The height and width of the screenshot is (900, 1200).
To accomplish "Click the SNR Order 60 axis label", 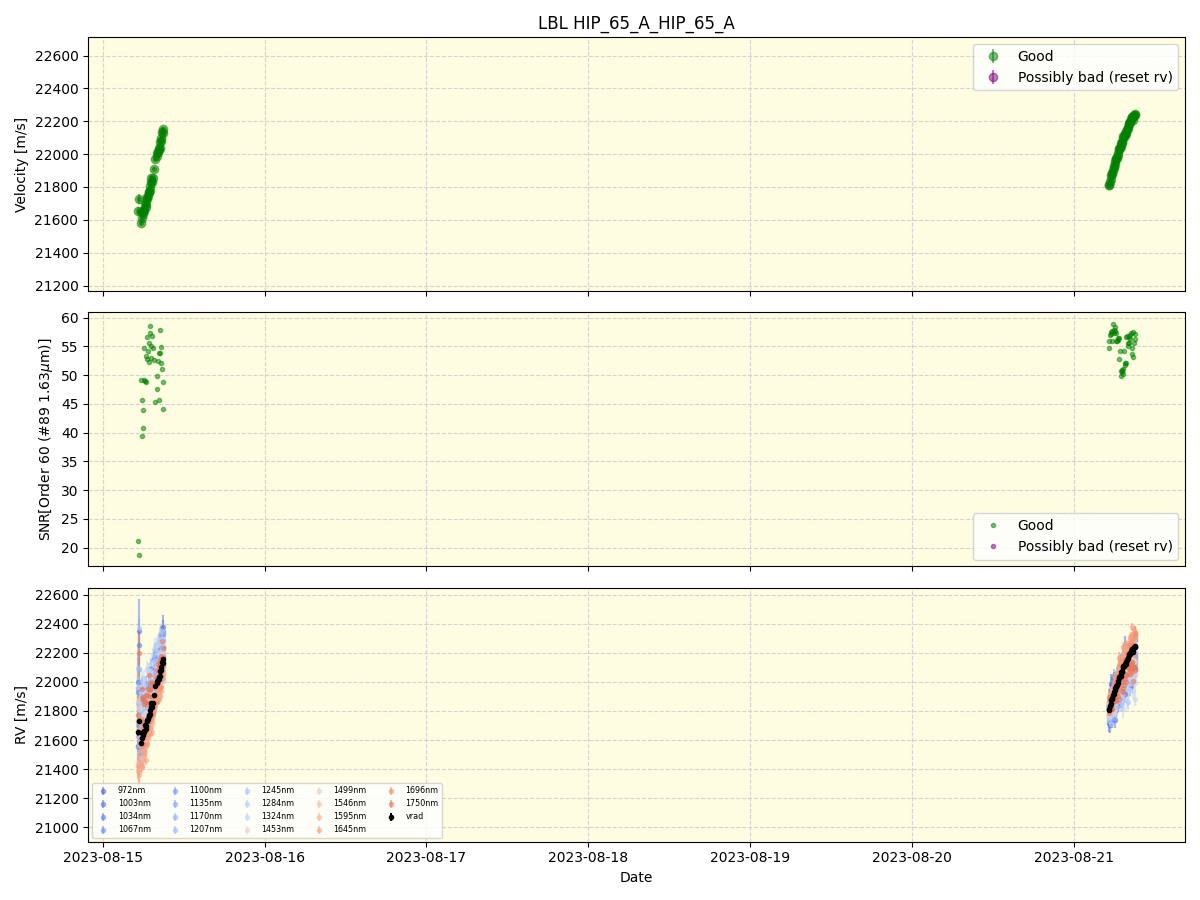I will (45, 439).
